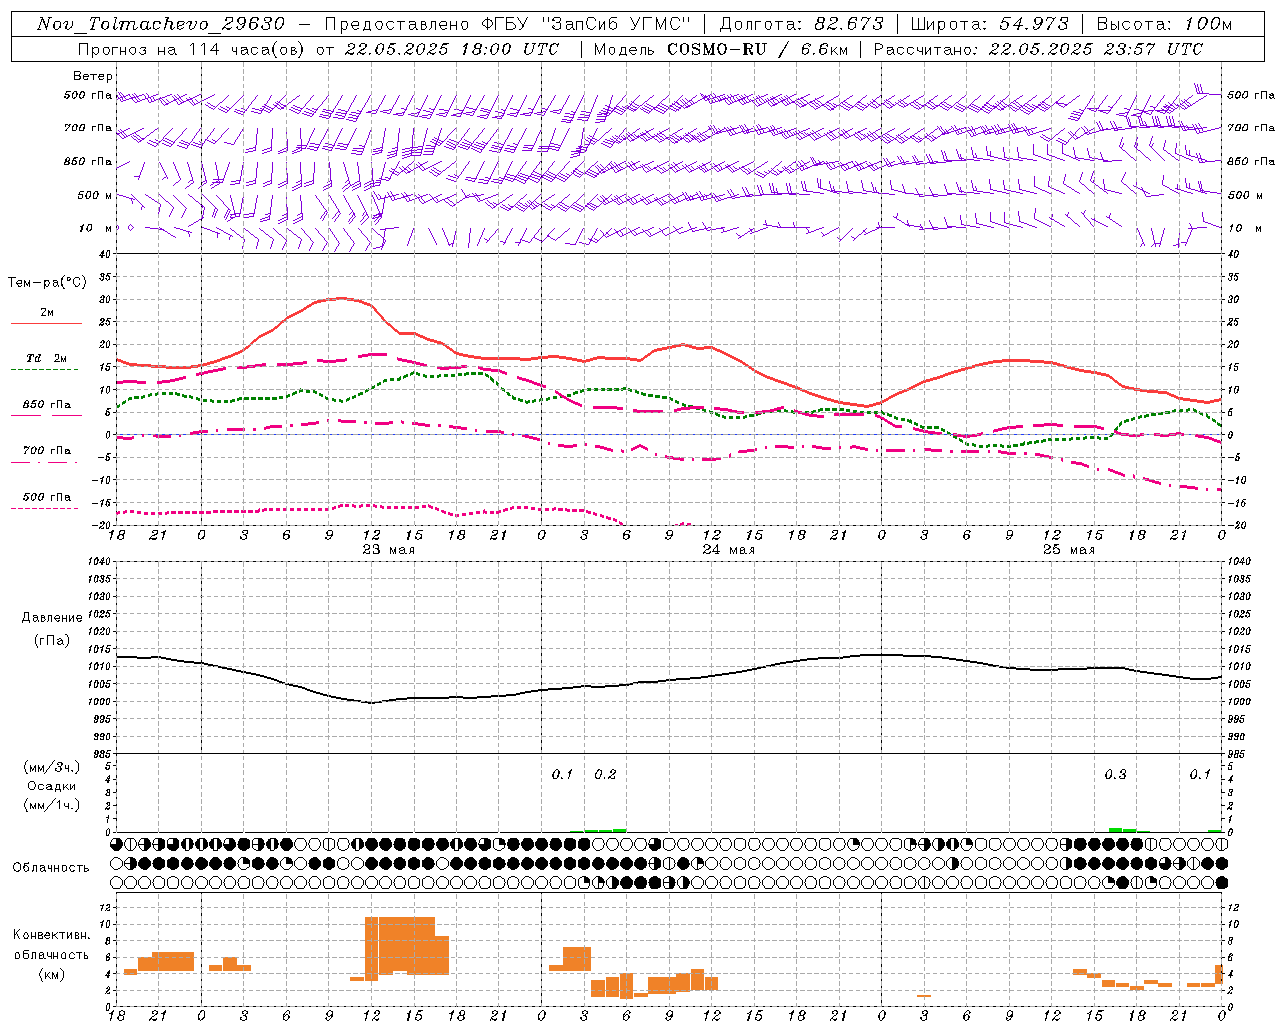Click the 'Ветер' wind panel label
Viewport: 1280px width, 1024px height.
coord(93,76)
